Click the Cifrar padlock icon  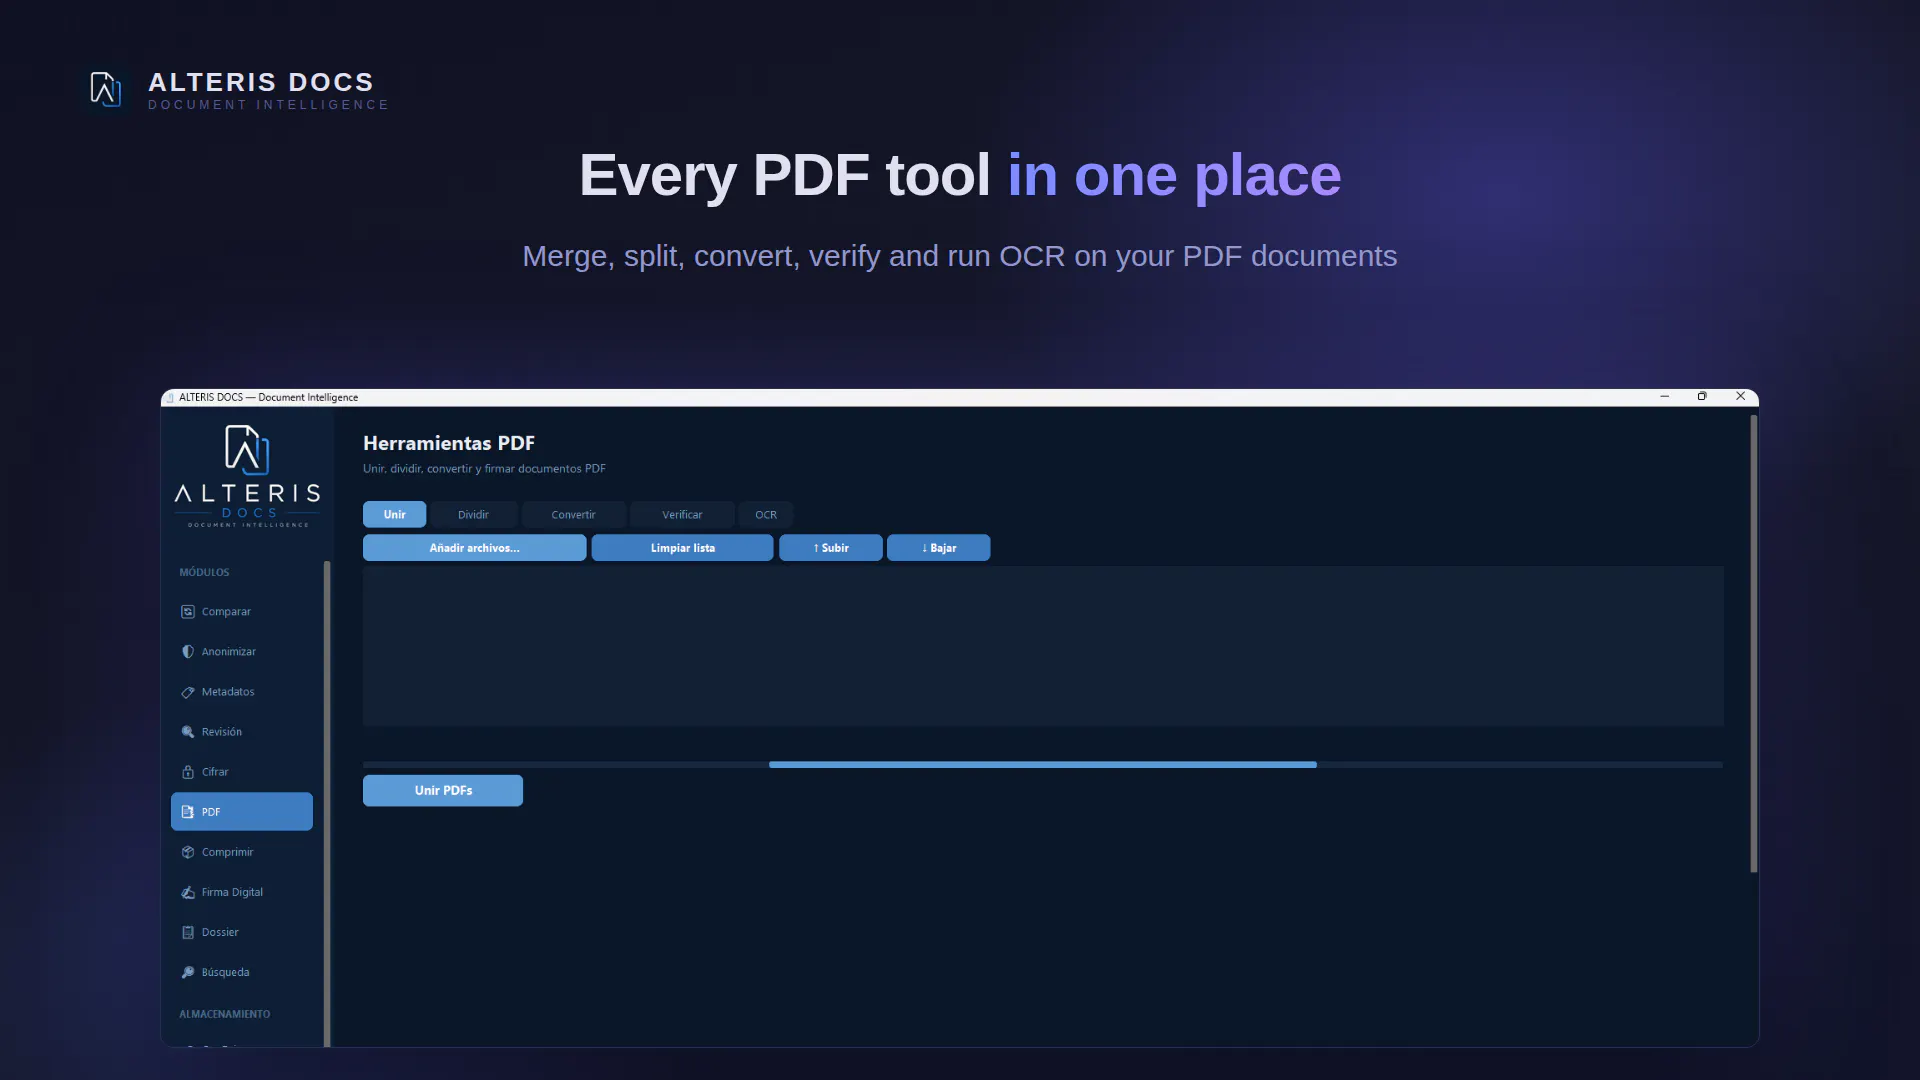(187, 772)
